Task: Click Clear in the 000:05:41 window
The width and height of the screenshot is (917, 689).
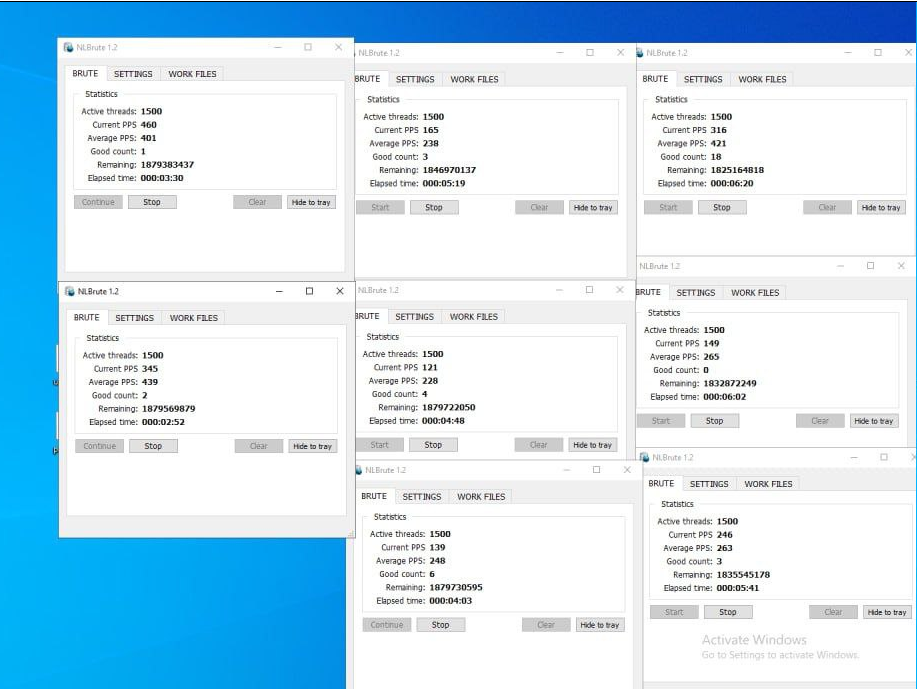Action: click(833, 612)
